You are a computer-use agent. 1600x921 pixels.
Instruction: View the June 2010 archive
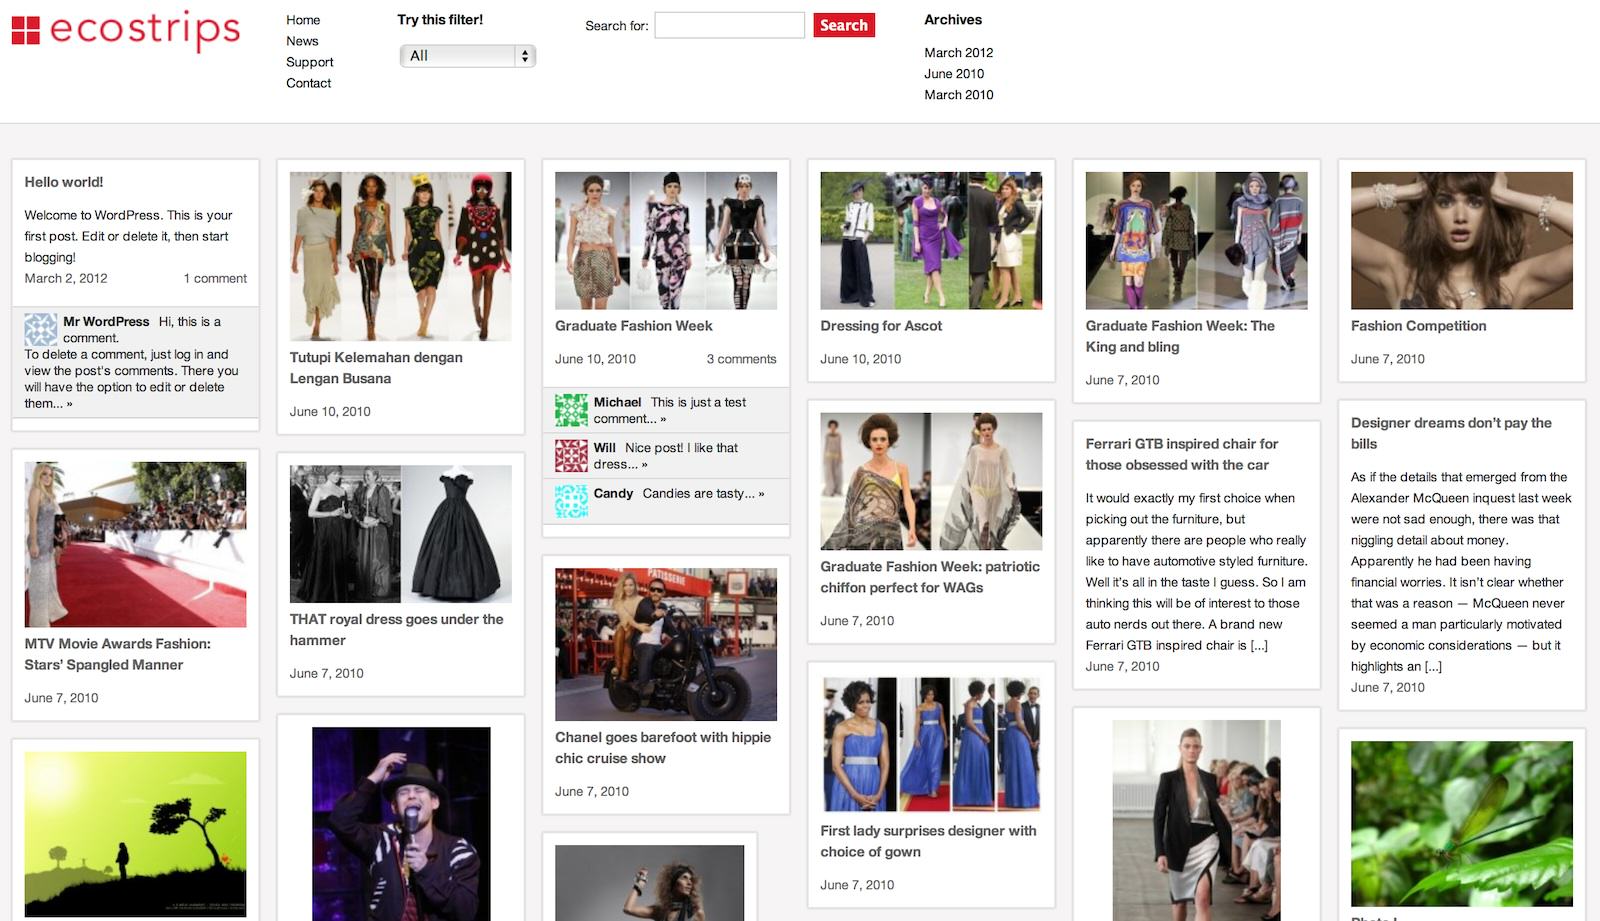tap(954, 73)
